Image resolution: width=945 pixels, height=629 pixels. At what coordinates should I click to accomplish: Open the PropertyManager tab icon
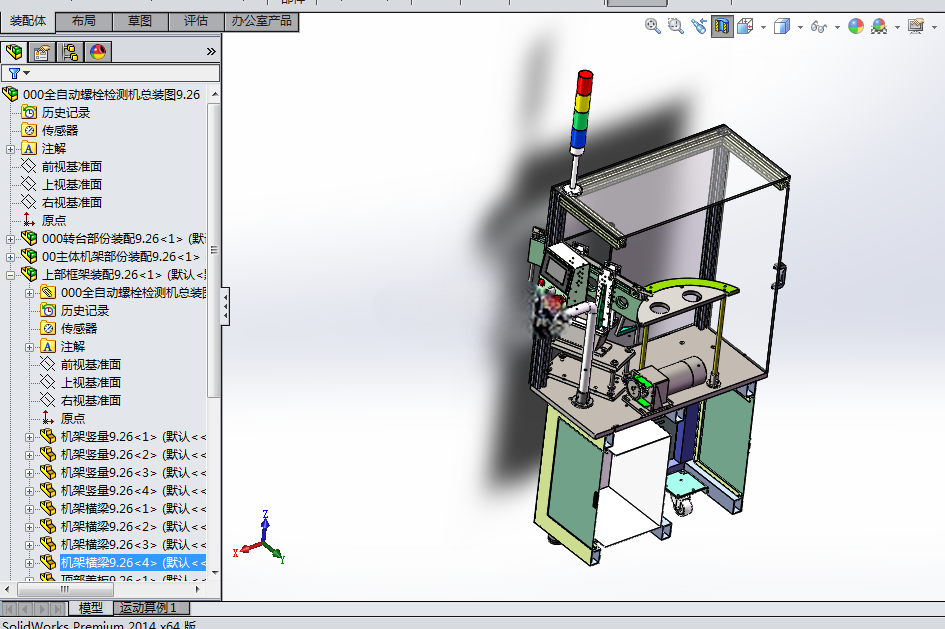42,52
